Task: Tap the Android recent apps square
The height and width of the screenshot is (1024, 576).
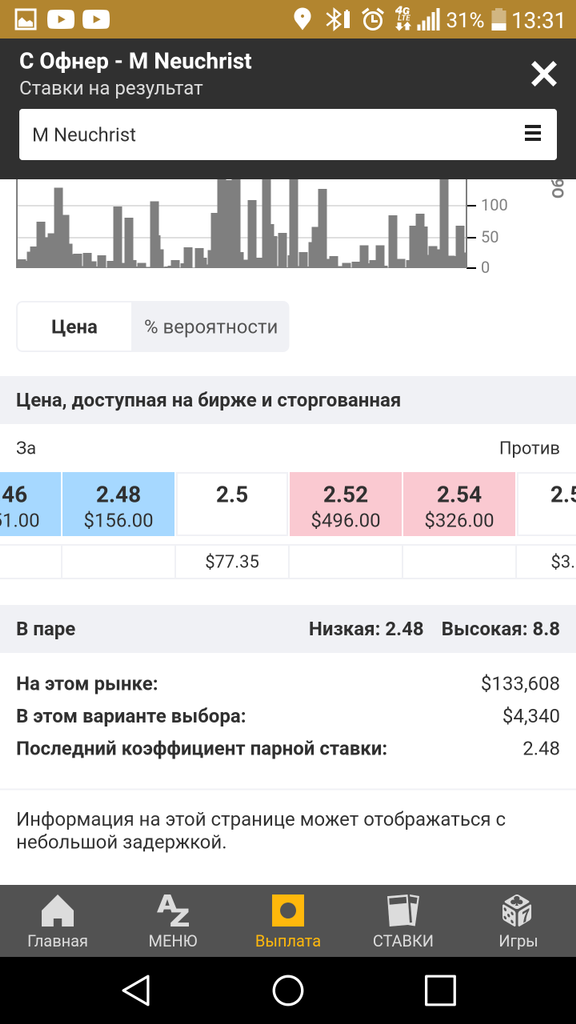Action: point(440,990)
